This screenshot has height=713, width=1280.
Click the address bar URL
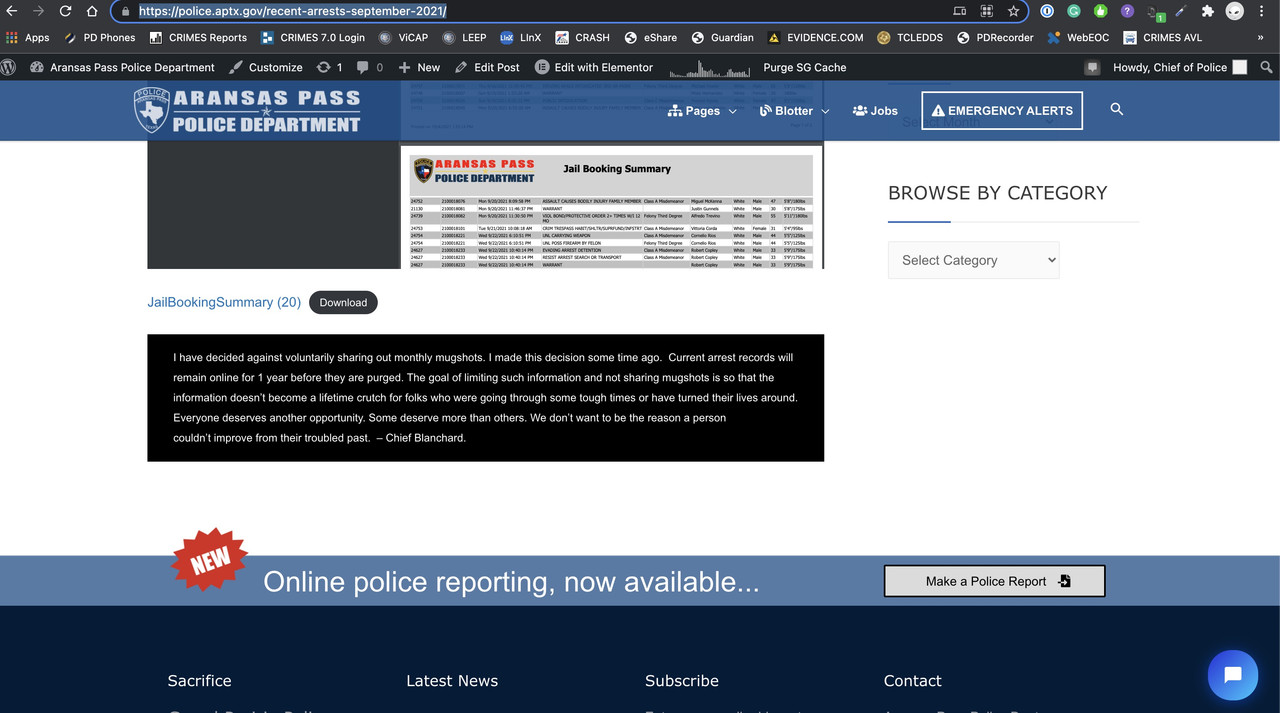click(293, 11)
